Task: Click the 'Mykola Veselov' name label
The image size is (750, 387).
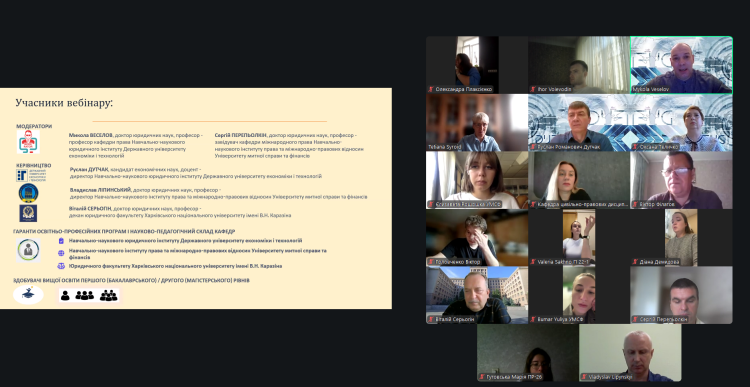Action: coord(651,89)
